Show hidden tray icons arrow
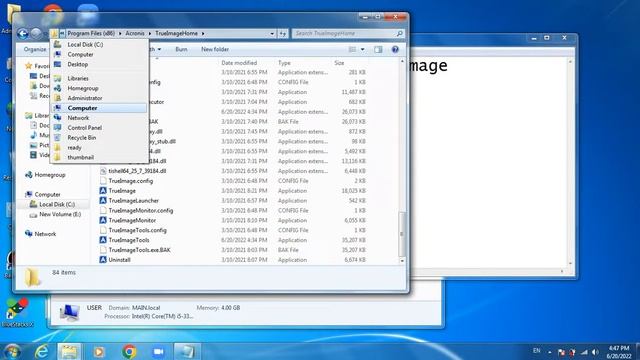 pos(550,352)
